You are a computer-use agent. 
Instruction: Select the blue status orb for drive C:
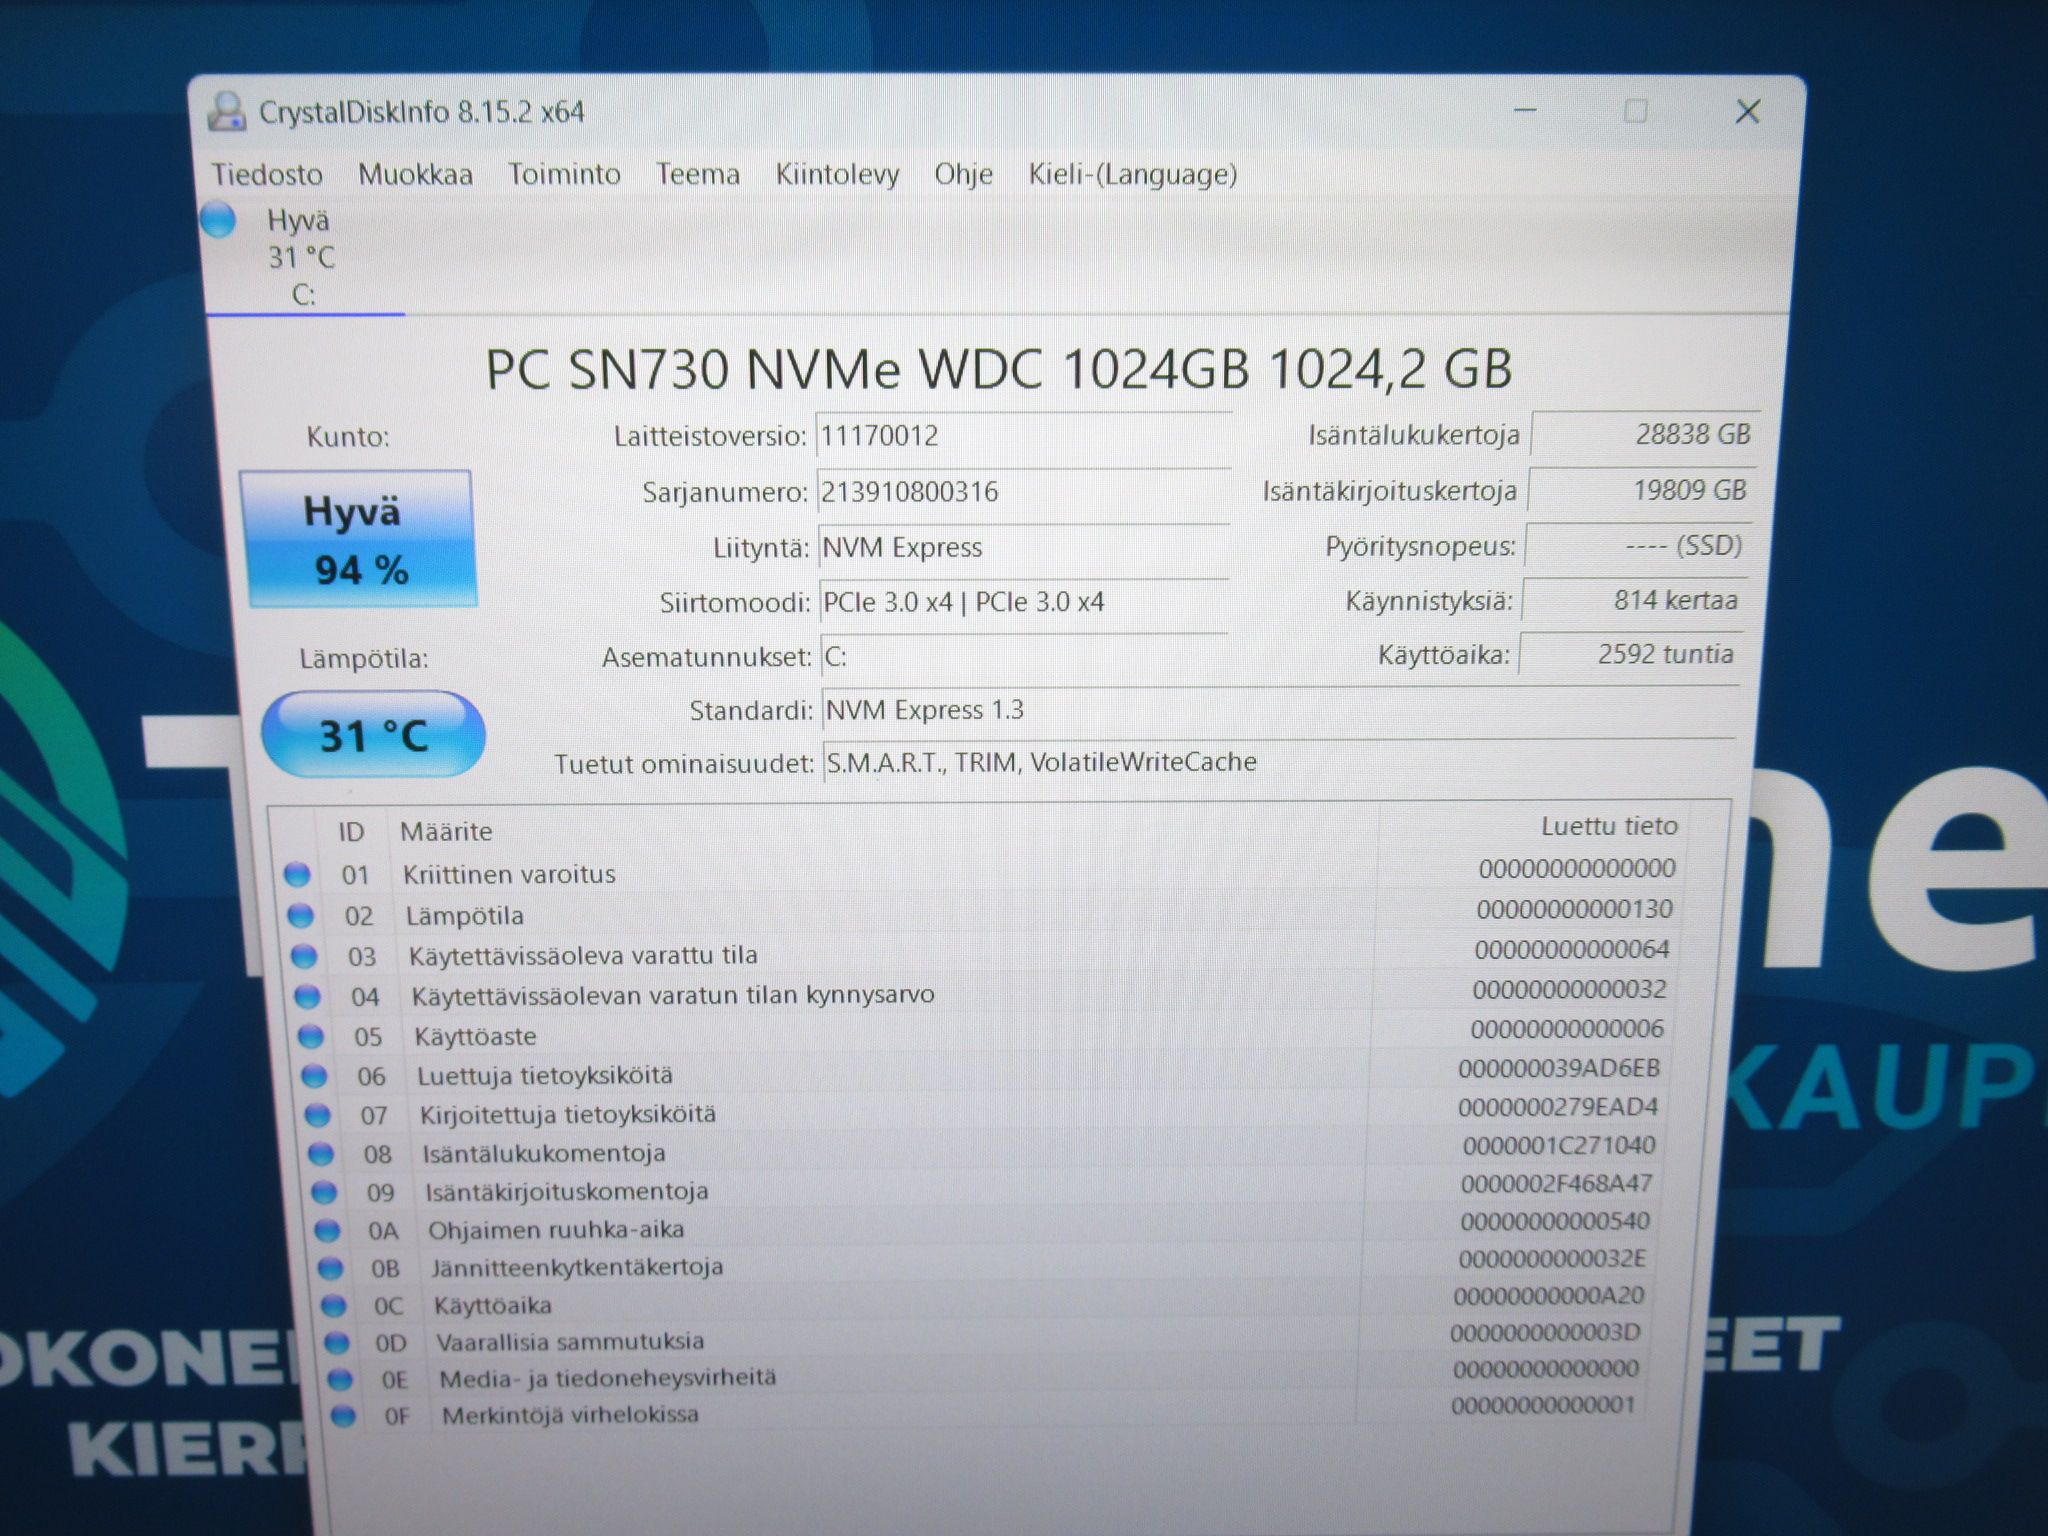pos(218,219)
